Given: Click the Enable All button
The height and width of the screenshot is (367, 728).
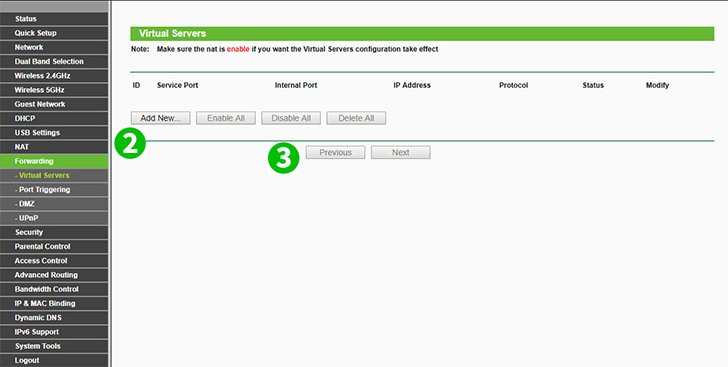Looking at the screenshot, I should [x=226, y=118].
